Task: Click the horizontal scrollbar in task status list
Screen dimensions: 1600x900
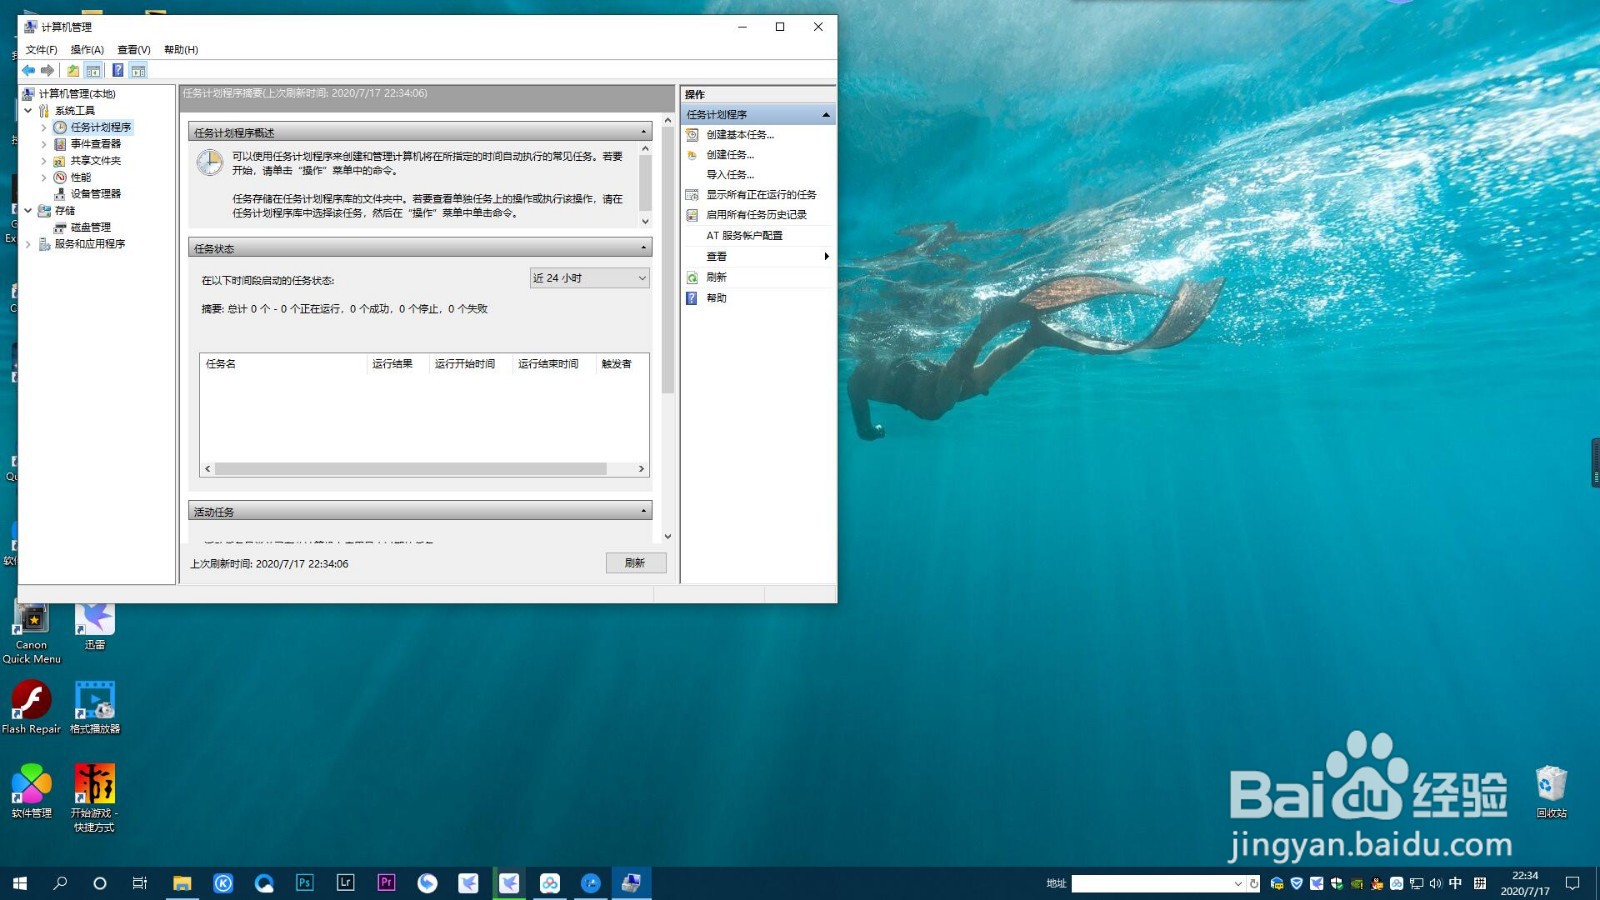Action: pyautogui.click(x=410, y=469)
